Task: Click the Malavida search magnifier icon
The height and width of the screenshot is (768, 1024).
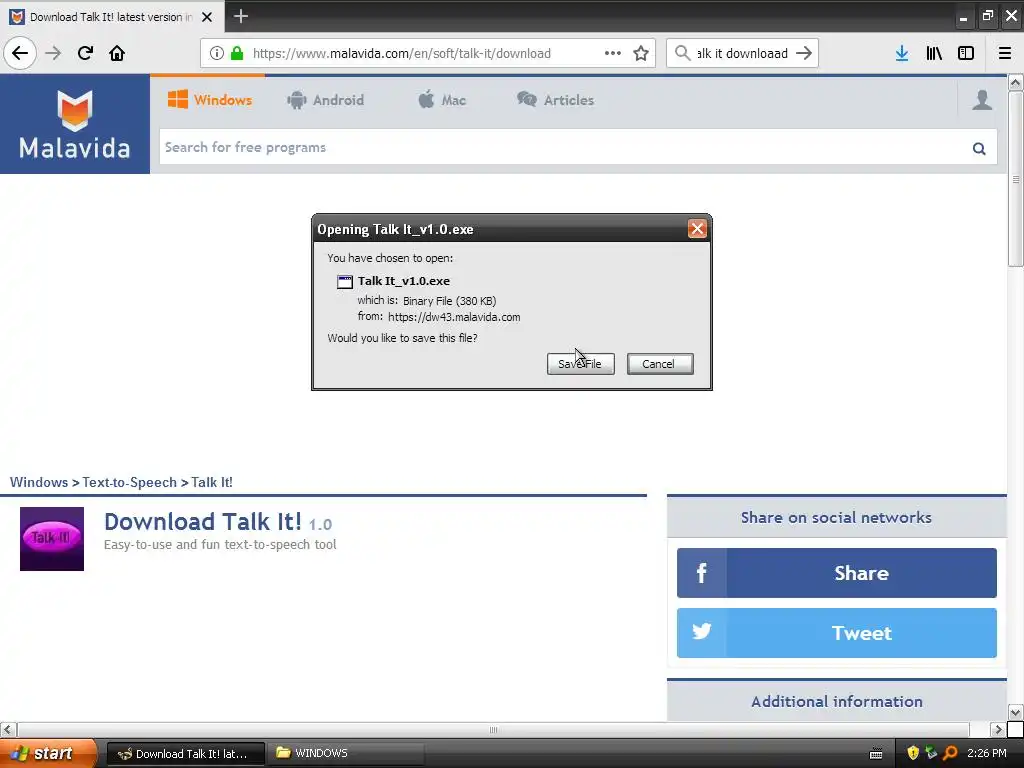Action: coord(979,148)
